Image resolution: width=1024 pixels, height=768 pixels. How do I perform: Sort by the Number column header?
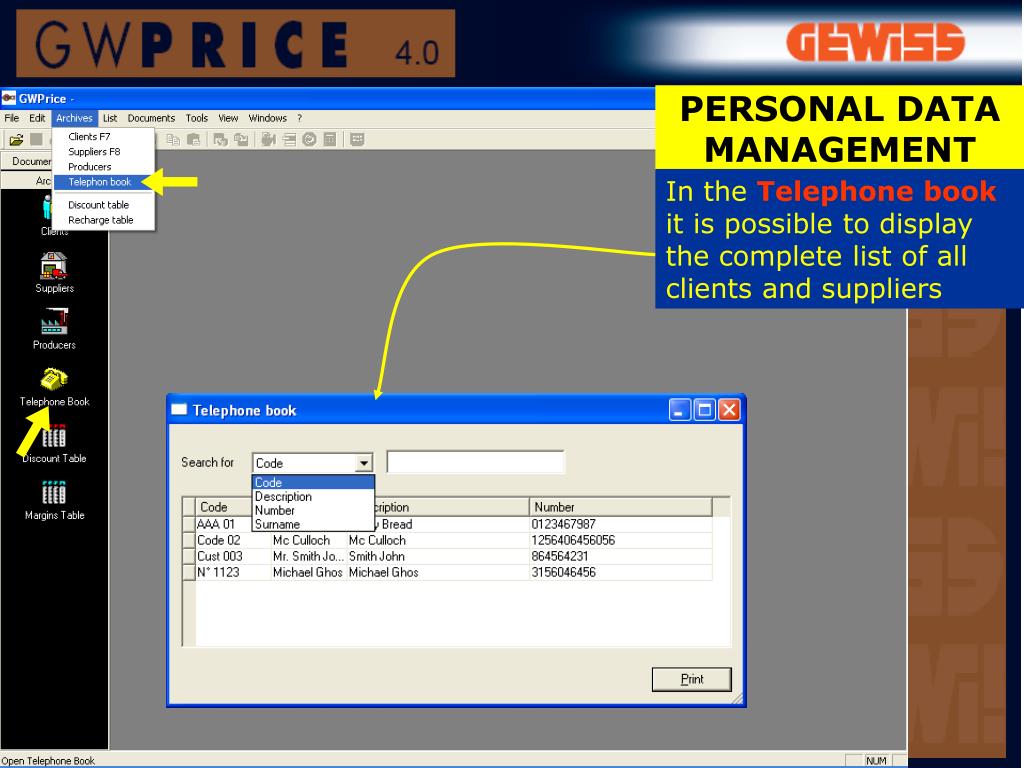pos(620,507)
